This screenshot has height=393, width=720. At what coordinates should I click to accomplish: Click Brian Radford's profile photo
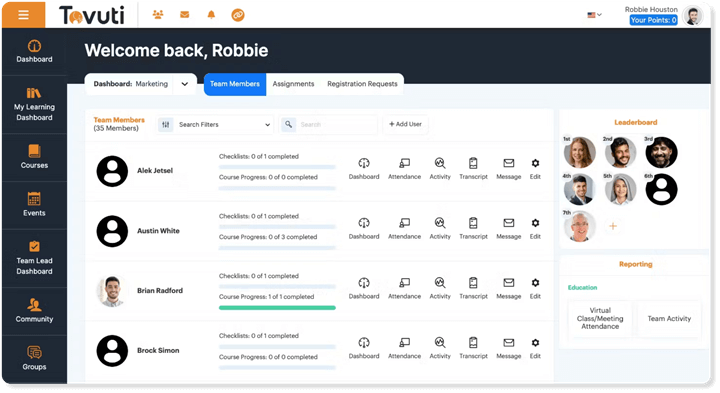[x=112, y=291]
